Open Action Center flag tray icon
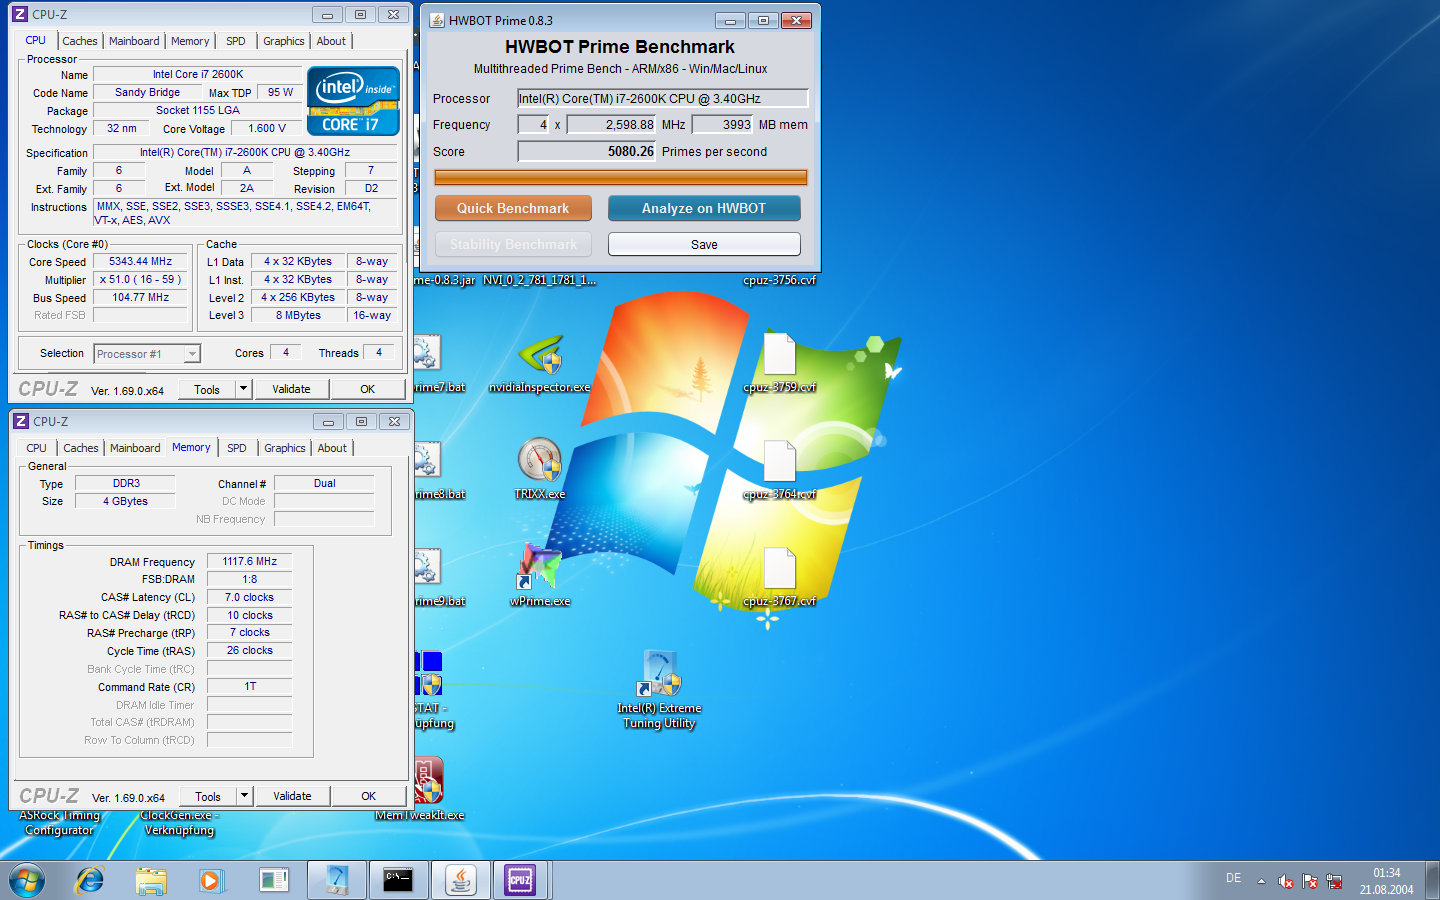1440x900 pixels. [1310, 880]
